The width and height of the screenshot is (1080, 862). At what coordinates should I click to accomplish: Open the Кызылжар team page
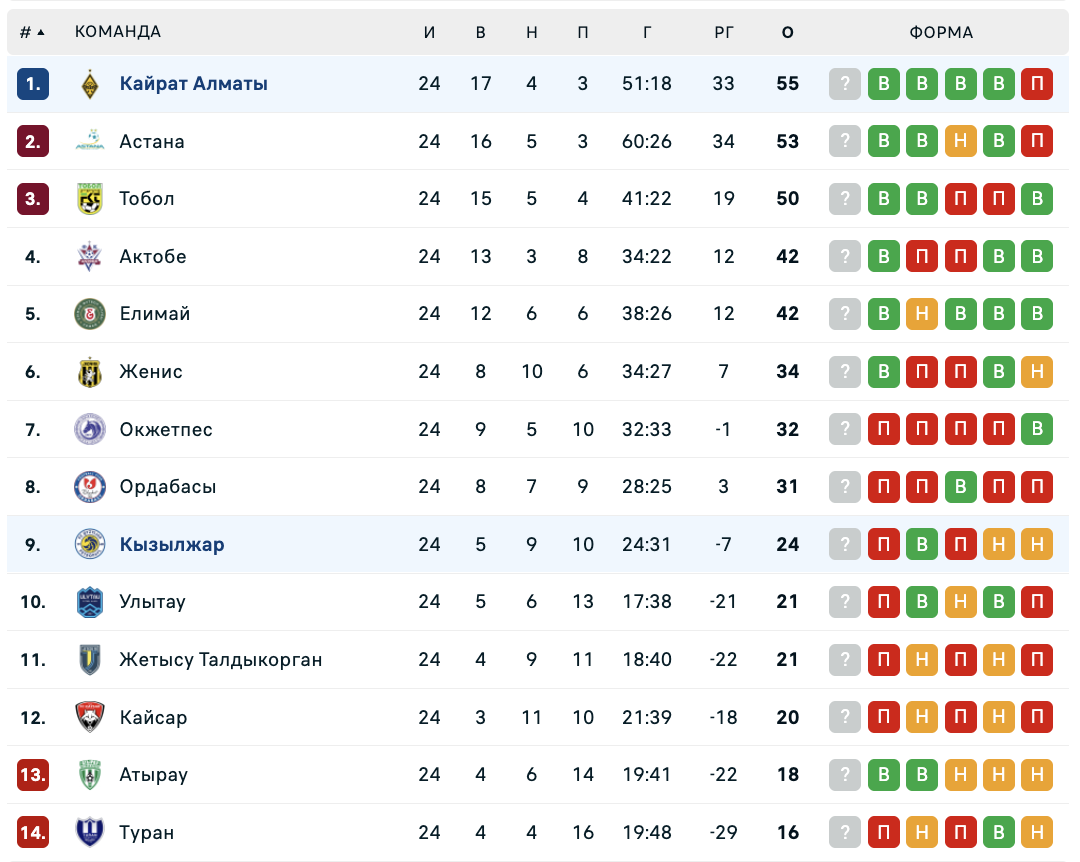(172, 545)
